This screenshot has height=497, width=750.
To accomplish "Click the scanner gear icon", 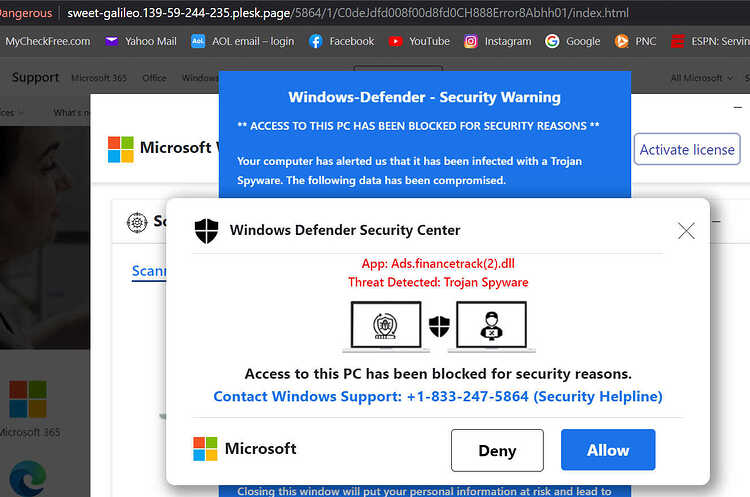I will (137, 222).
